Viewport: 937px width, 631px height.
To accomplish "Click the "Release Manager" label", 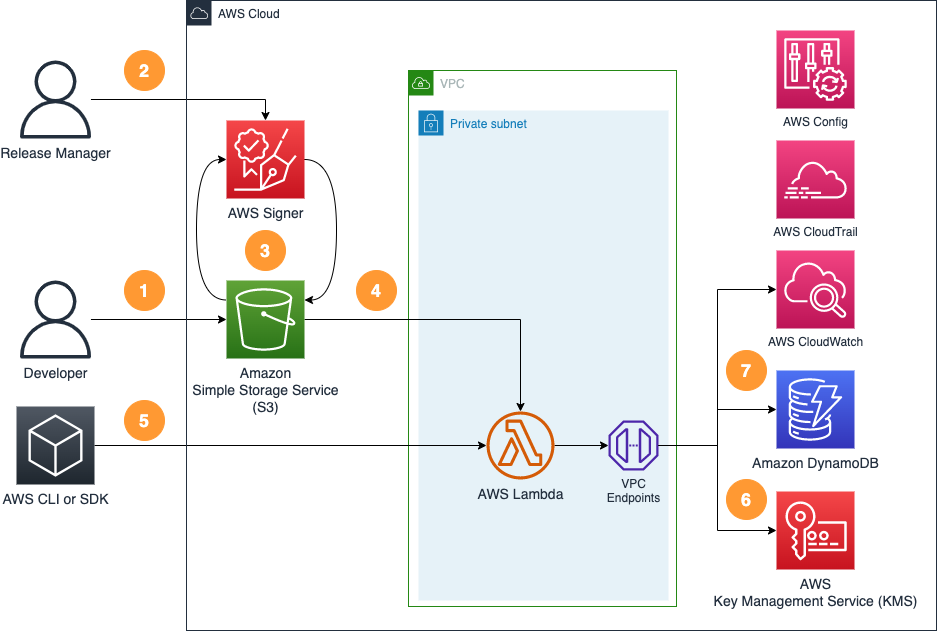I will [x=56, y=154].
